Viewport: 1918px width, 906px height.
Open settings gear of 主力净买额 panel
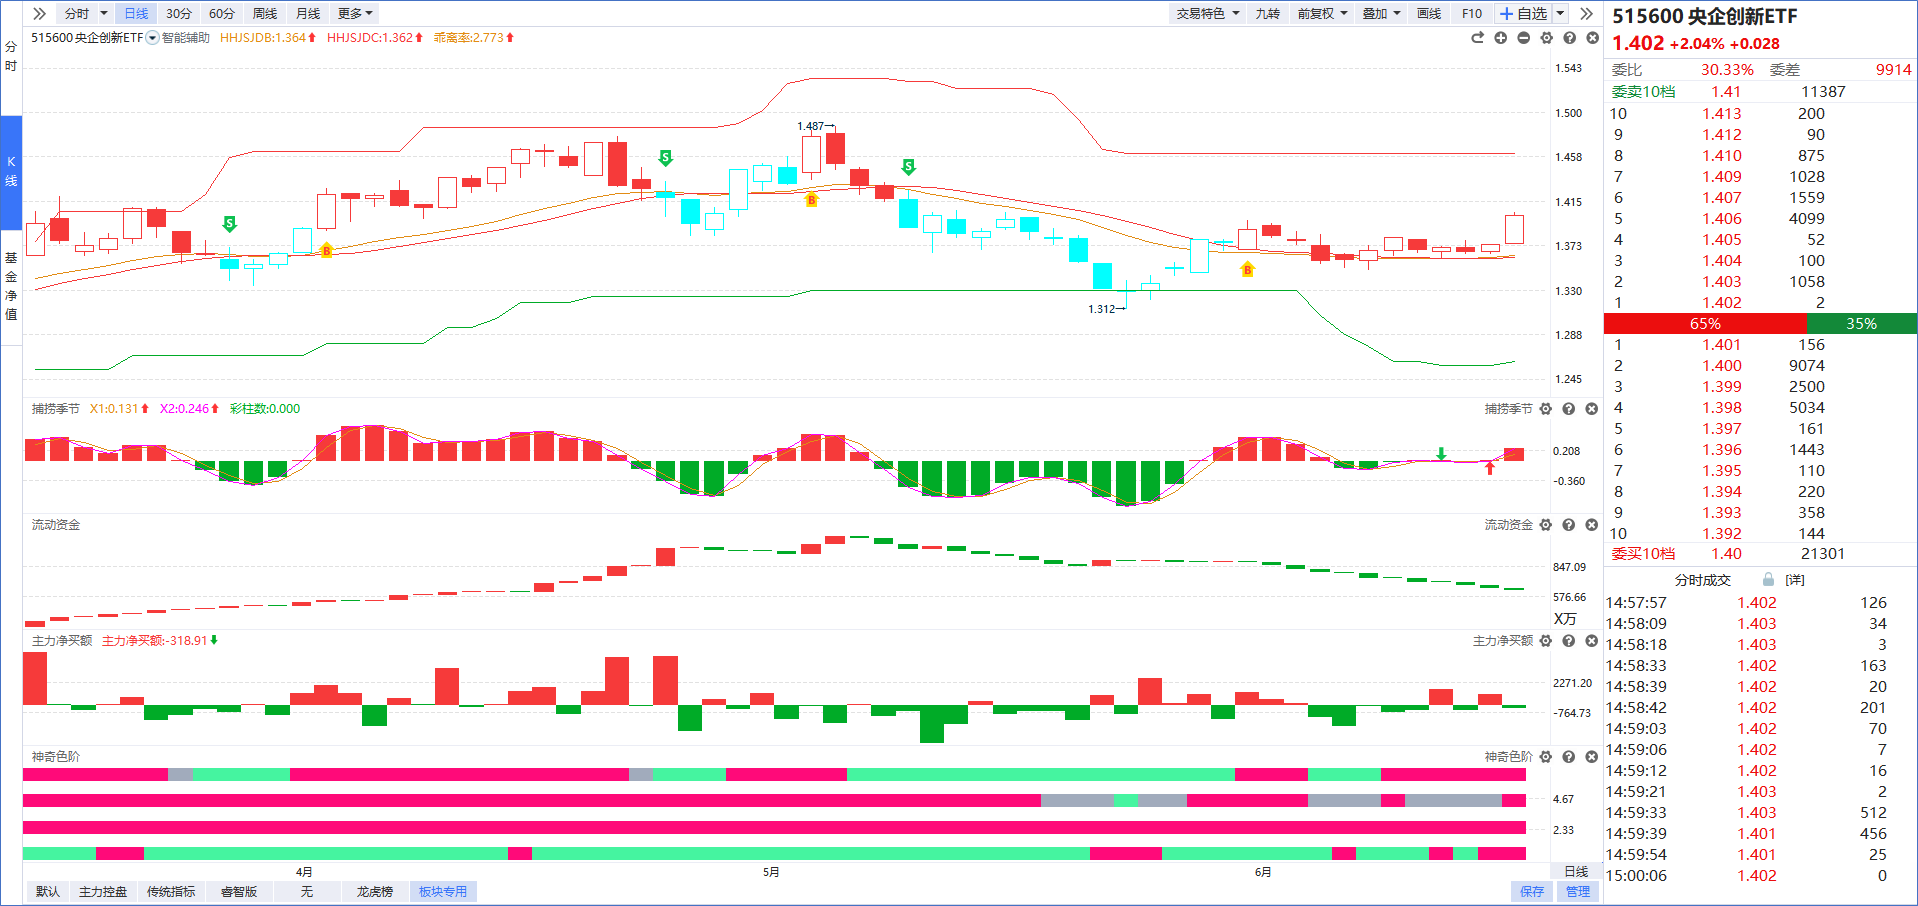point(1546,641)
